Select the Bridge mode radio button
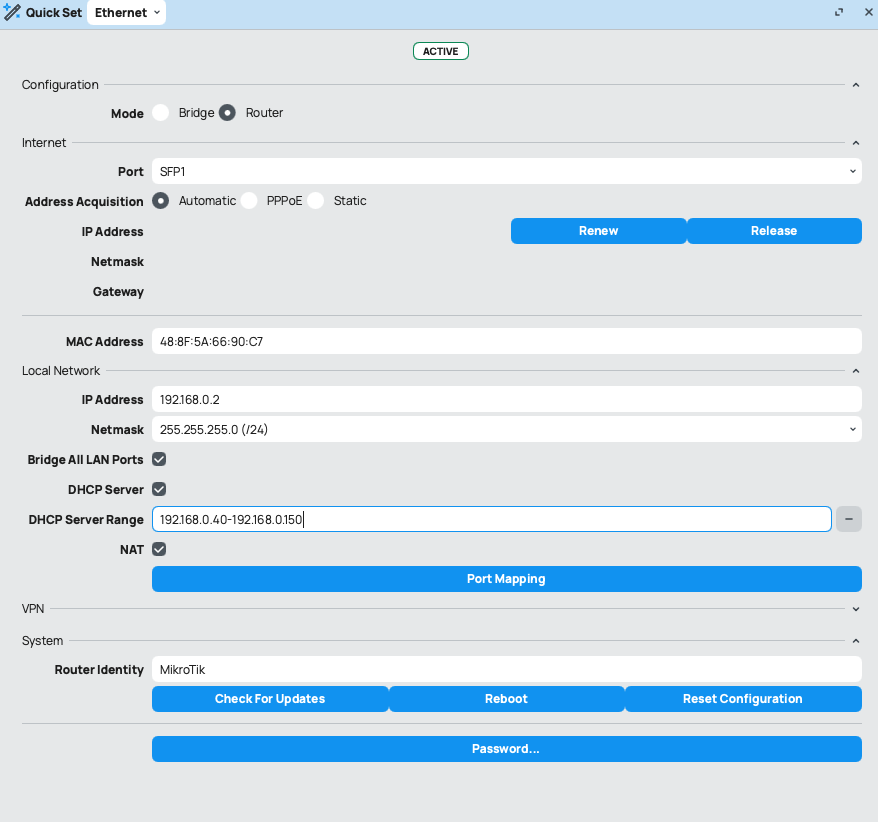Screen dimensions: 878x822 (x=161, y=113)
